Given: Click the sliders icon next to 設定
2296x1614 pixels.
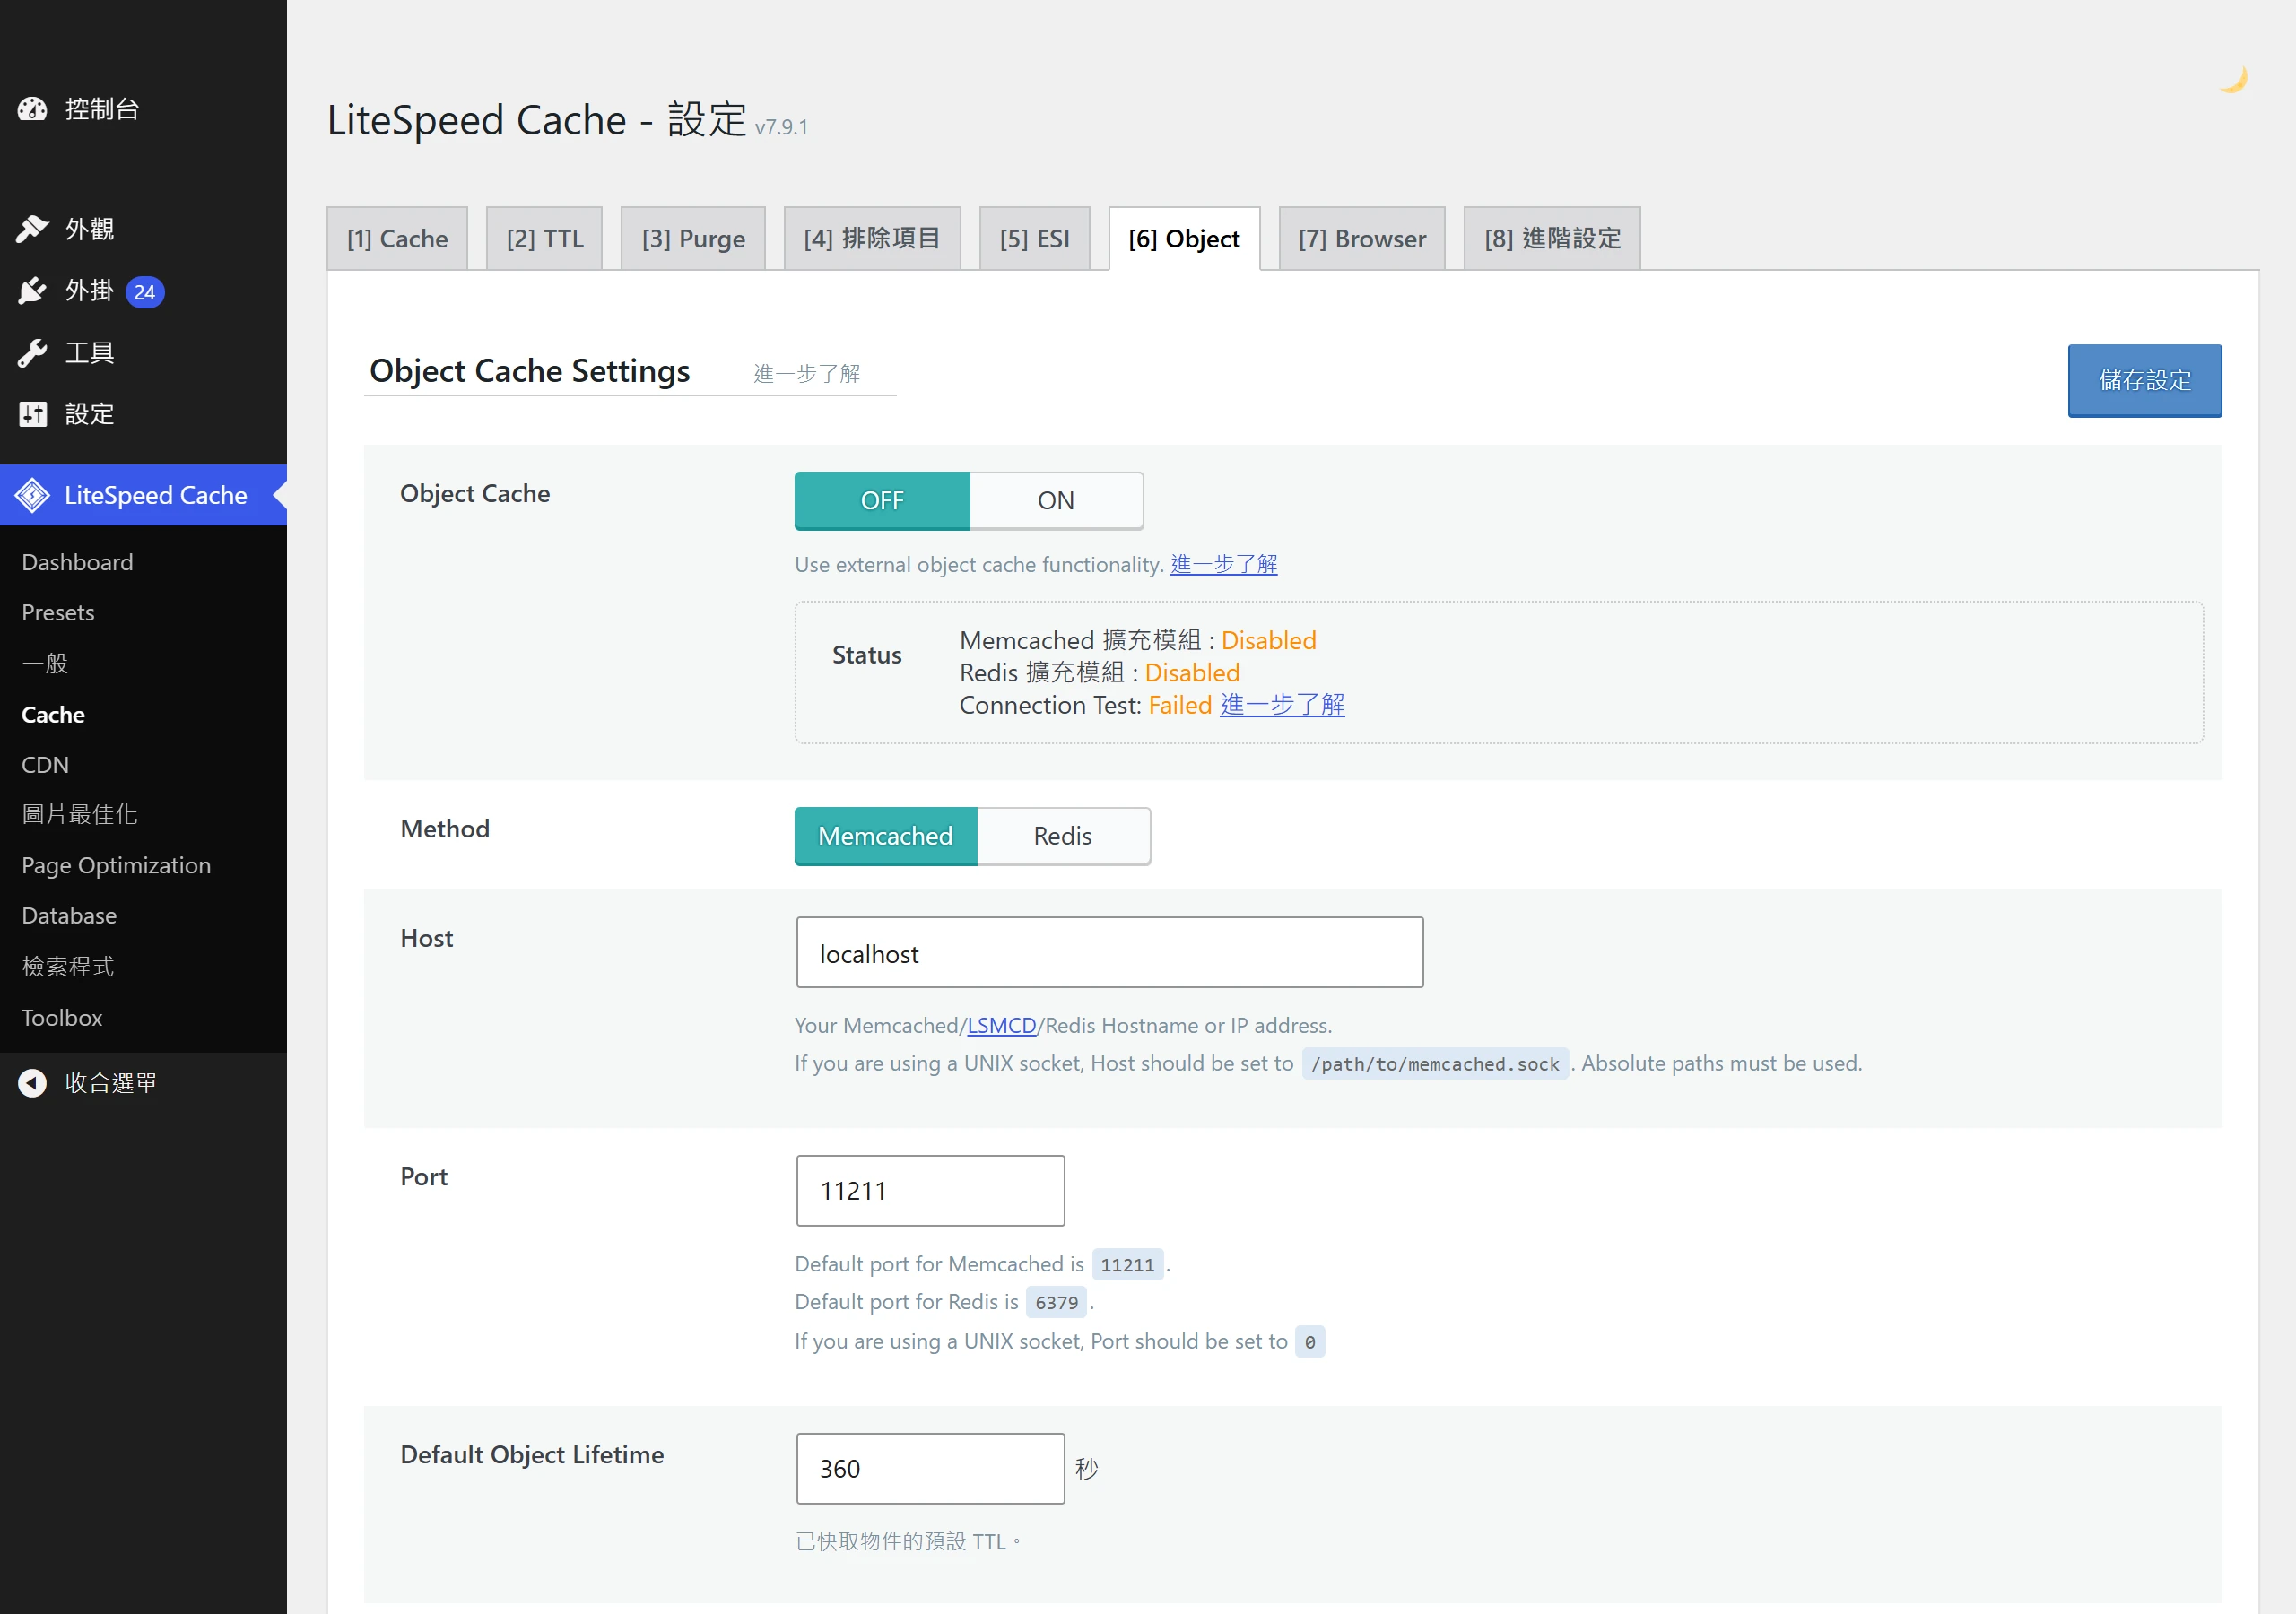Looking at the screenshot, I should (x=32, y=414).
